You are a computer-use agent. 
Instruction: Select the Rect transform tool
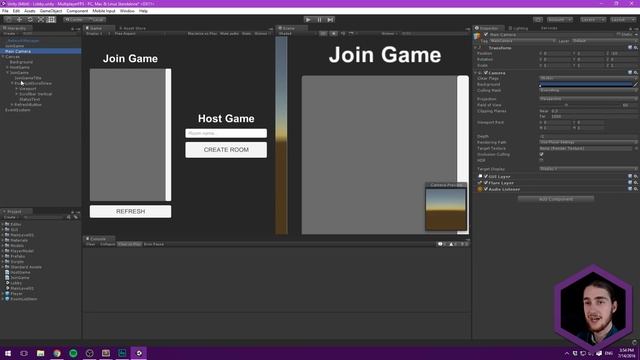[x=51, y=20]
